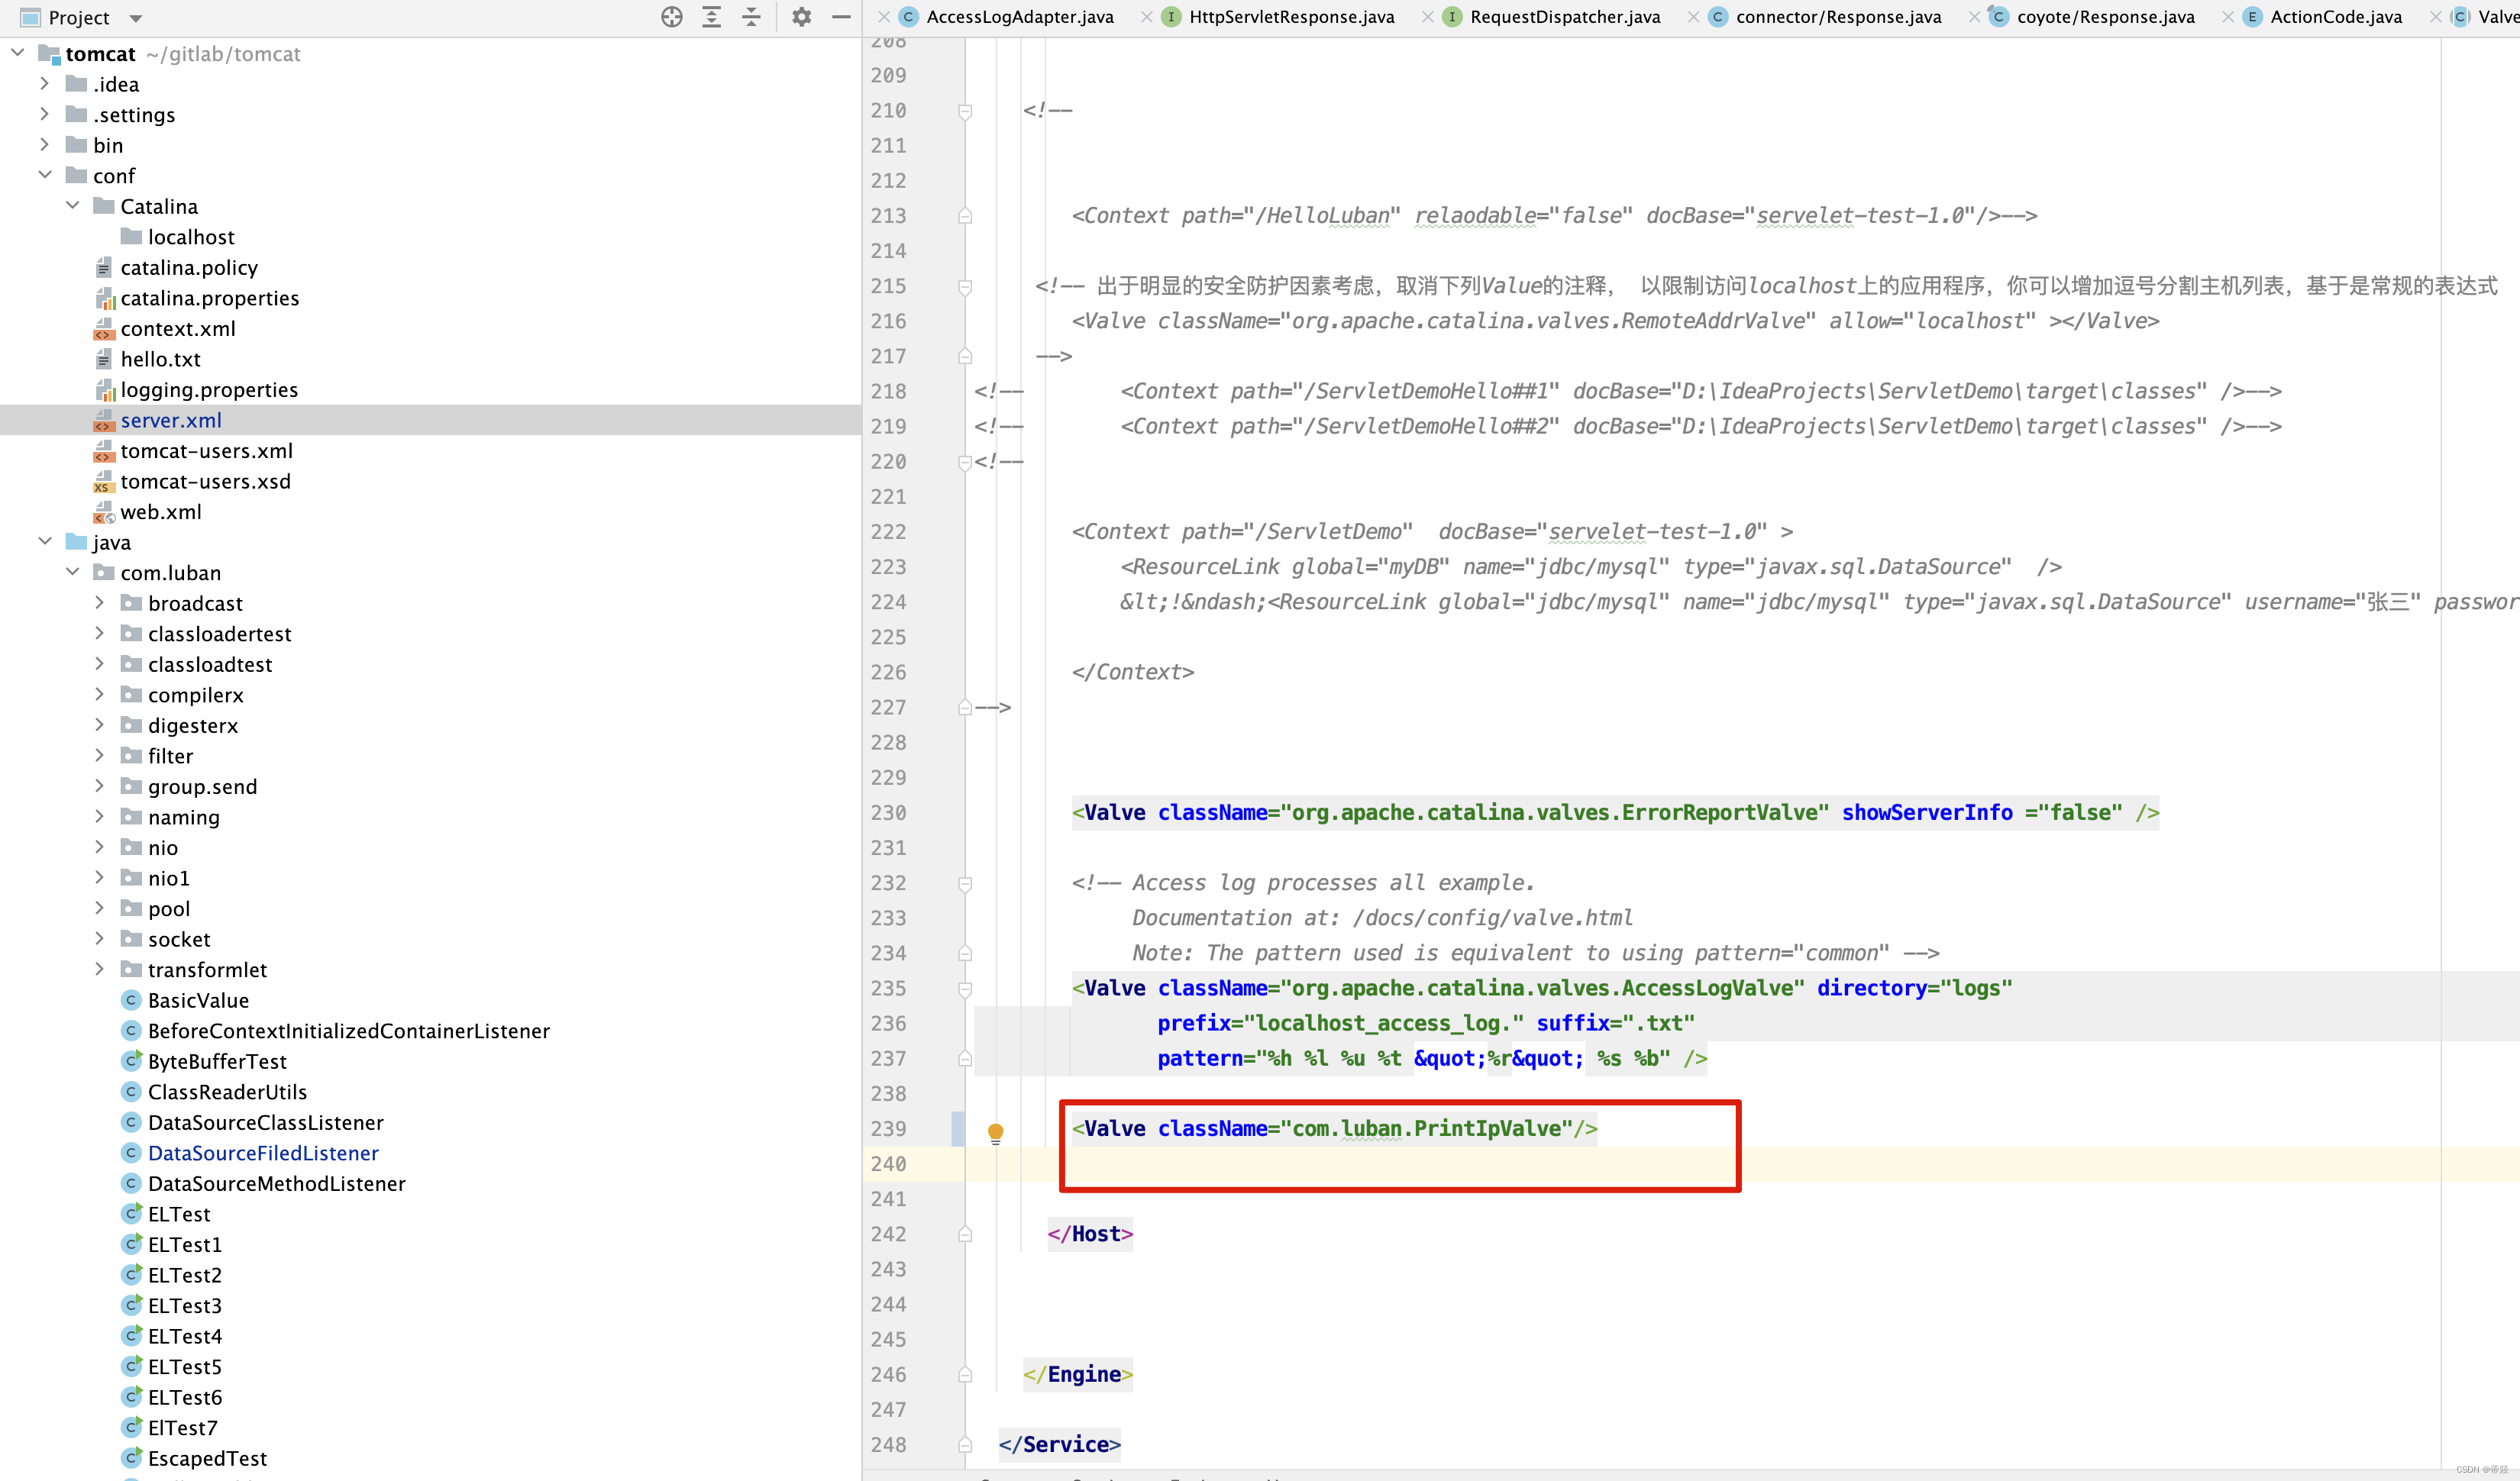Click the locate/select opened file target icon
The width and height of the screenshot is (2520, 1481).
tap(672, 17)
